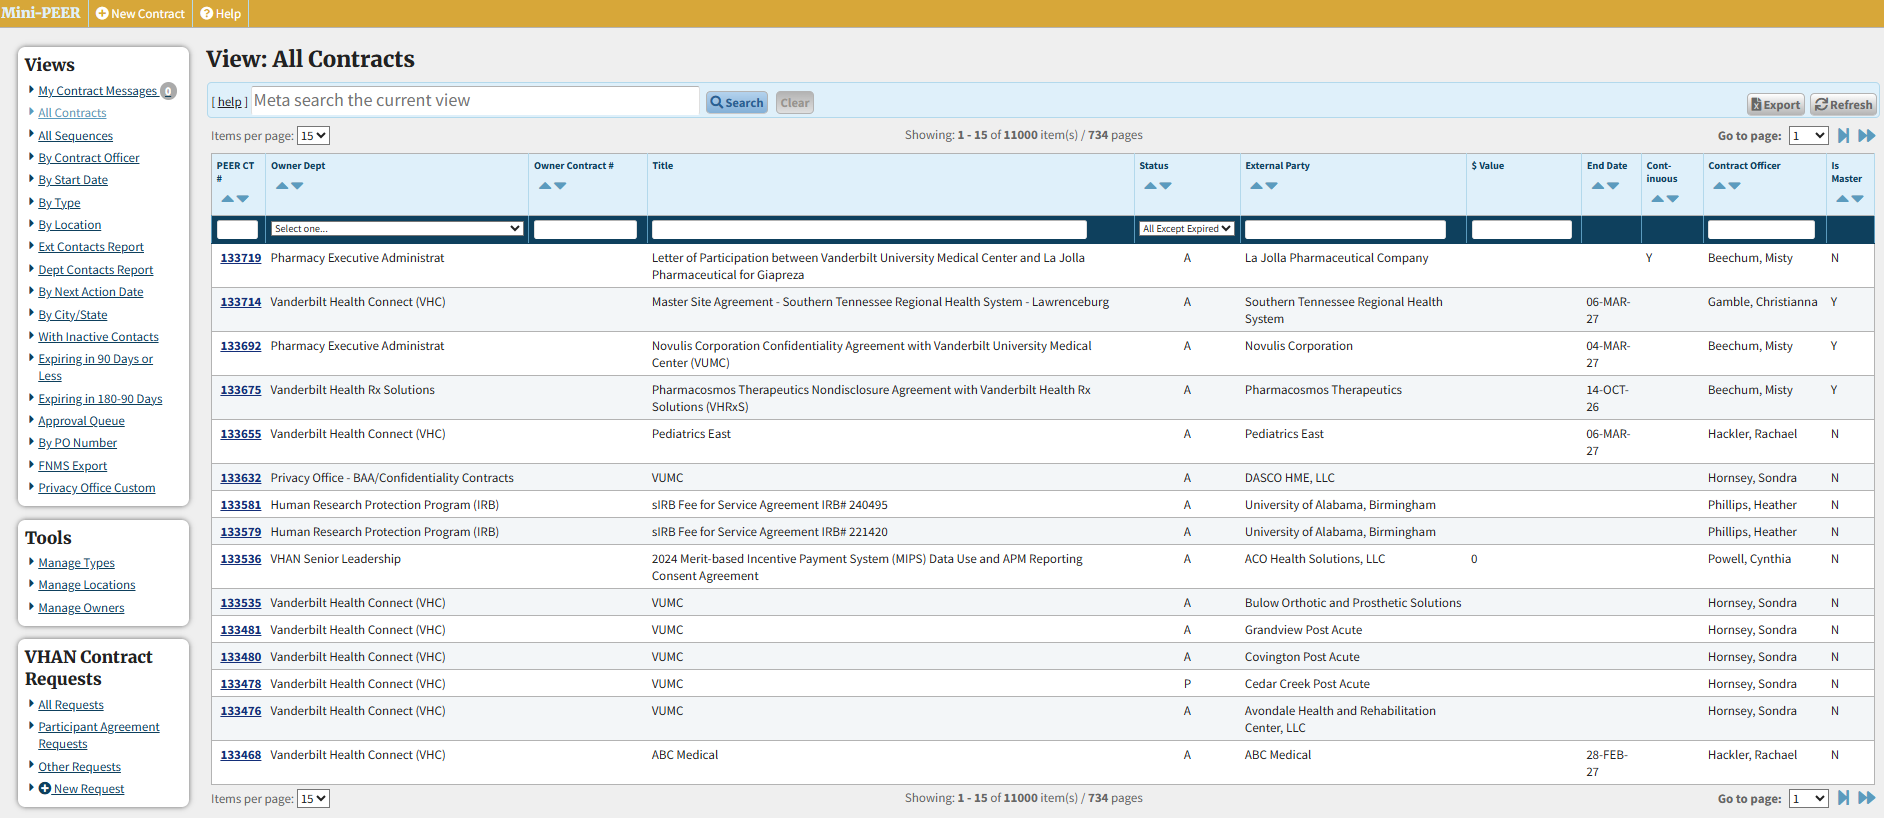Image resolution: width=1884 pixels, height=818 pixels.
Task: Refresh the contracts view
Action: tap(1844, 104)
